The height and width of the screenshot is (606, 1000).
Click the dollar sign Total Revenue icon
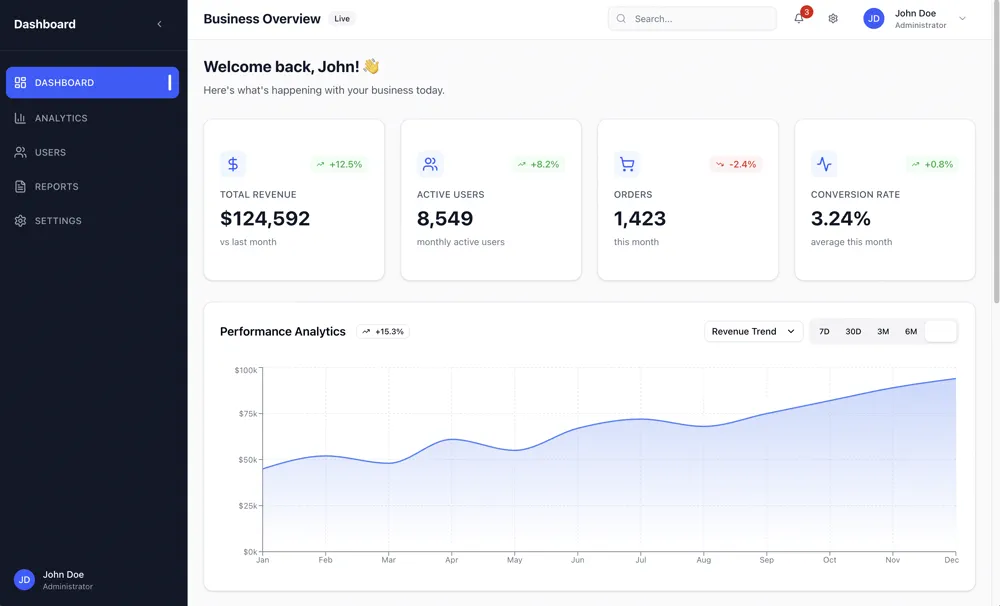point(233,164)
